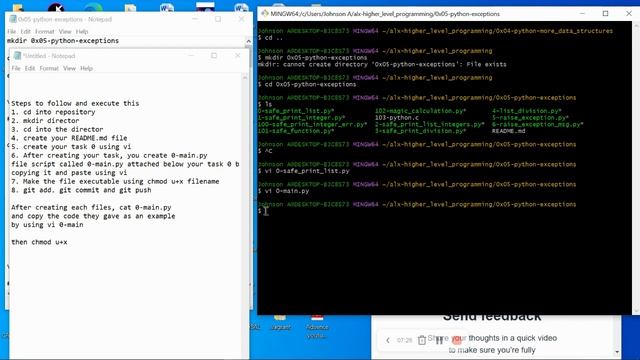Open desktop icon left of Advance shortcut
The image size is (640, 360).
click(x=280, y=322)
